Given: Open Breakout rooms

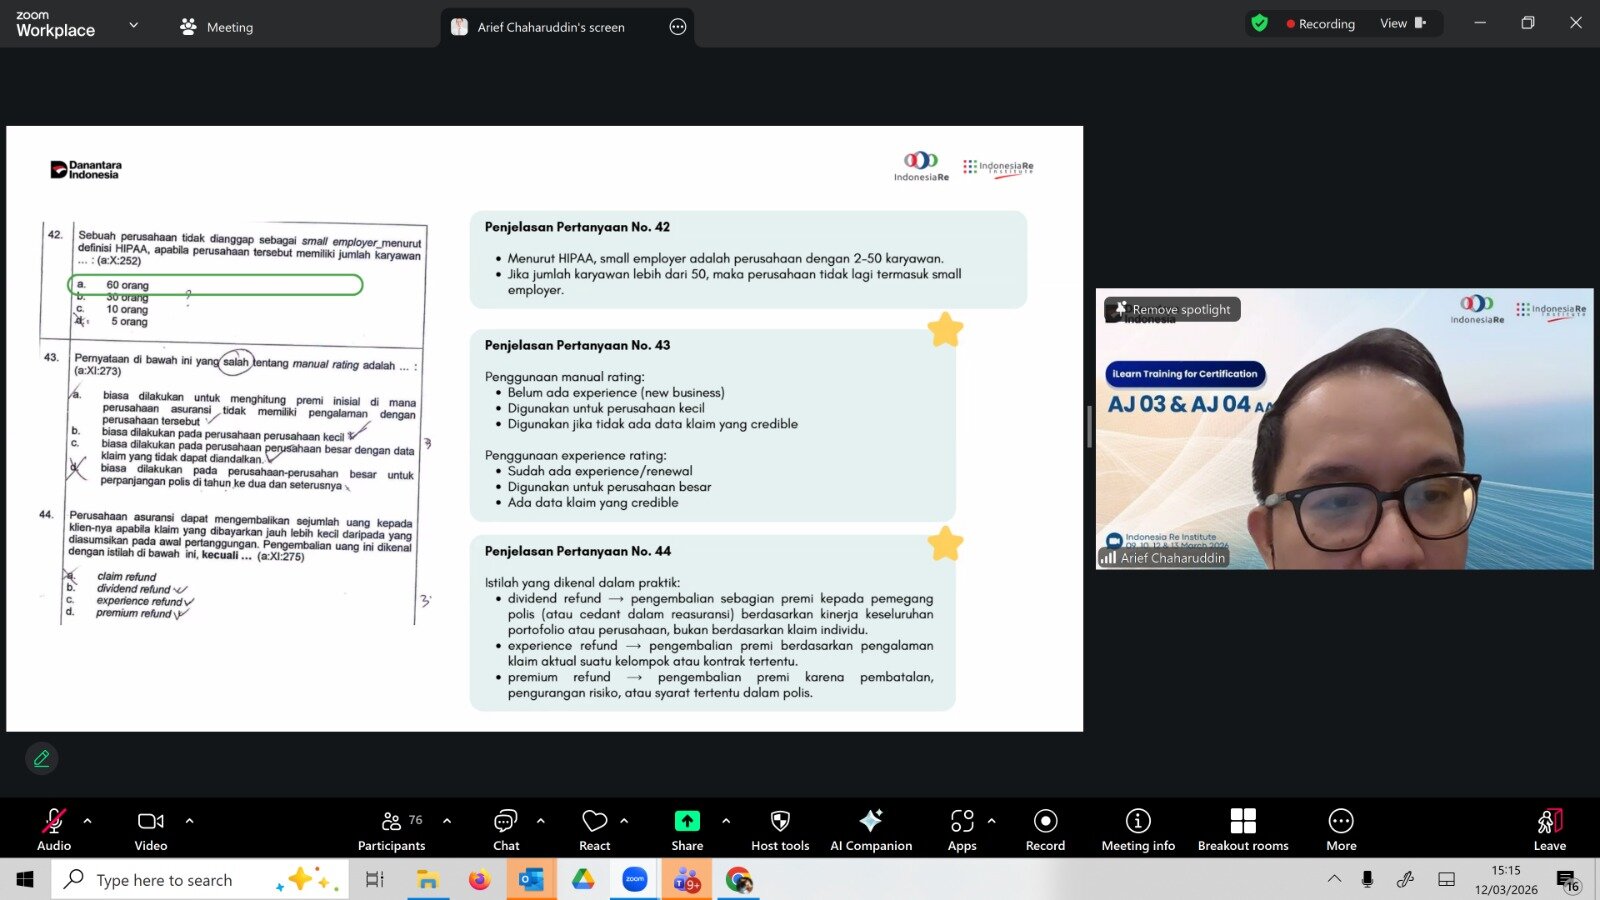Looking at the screenshot, I should (1243, 830).
